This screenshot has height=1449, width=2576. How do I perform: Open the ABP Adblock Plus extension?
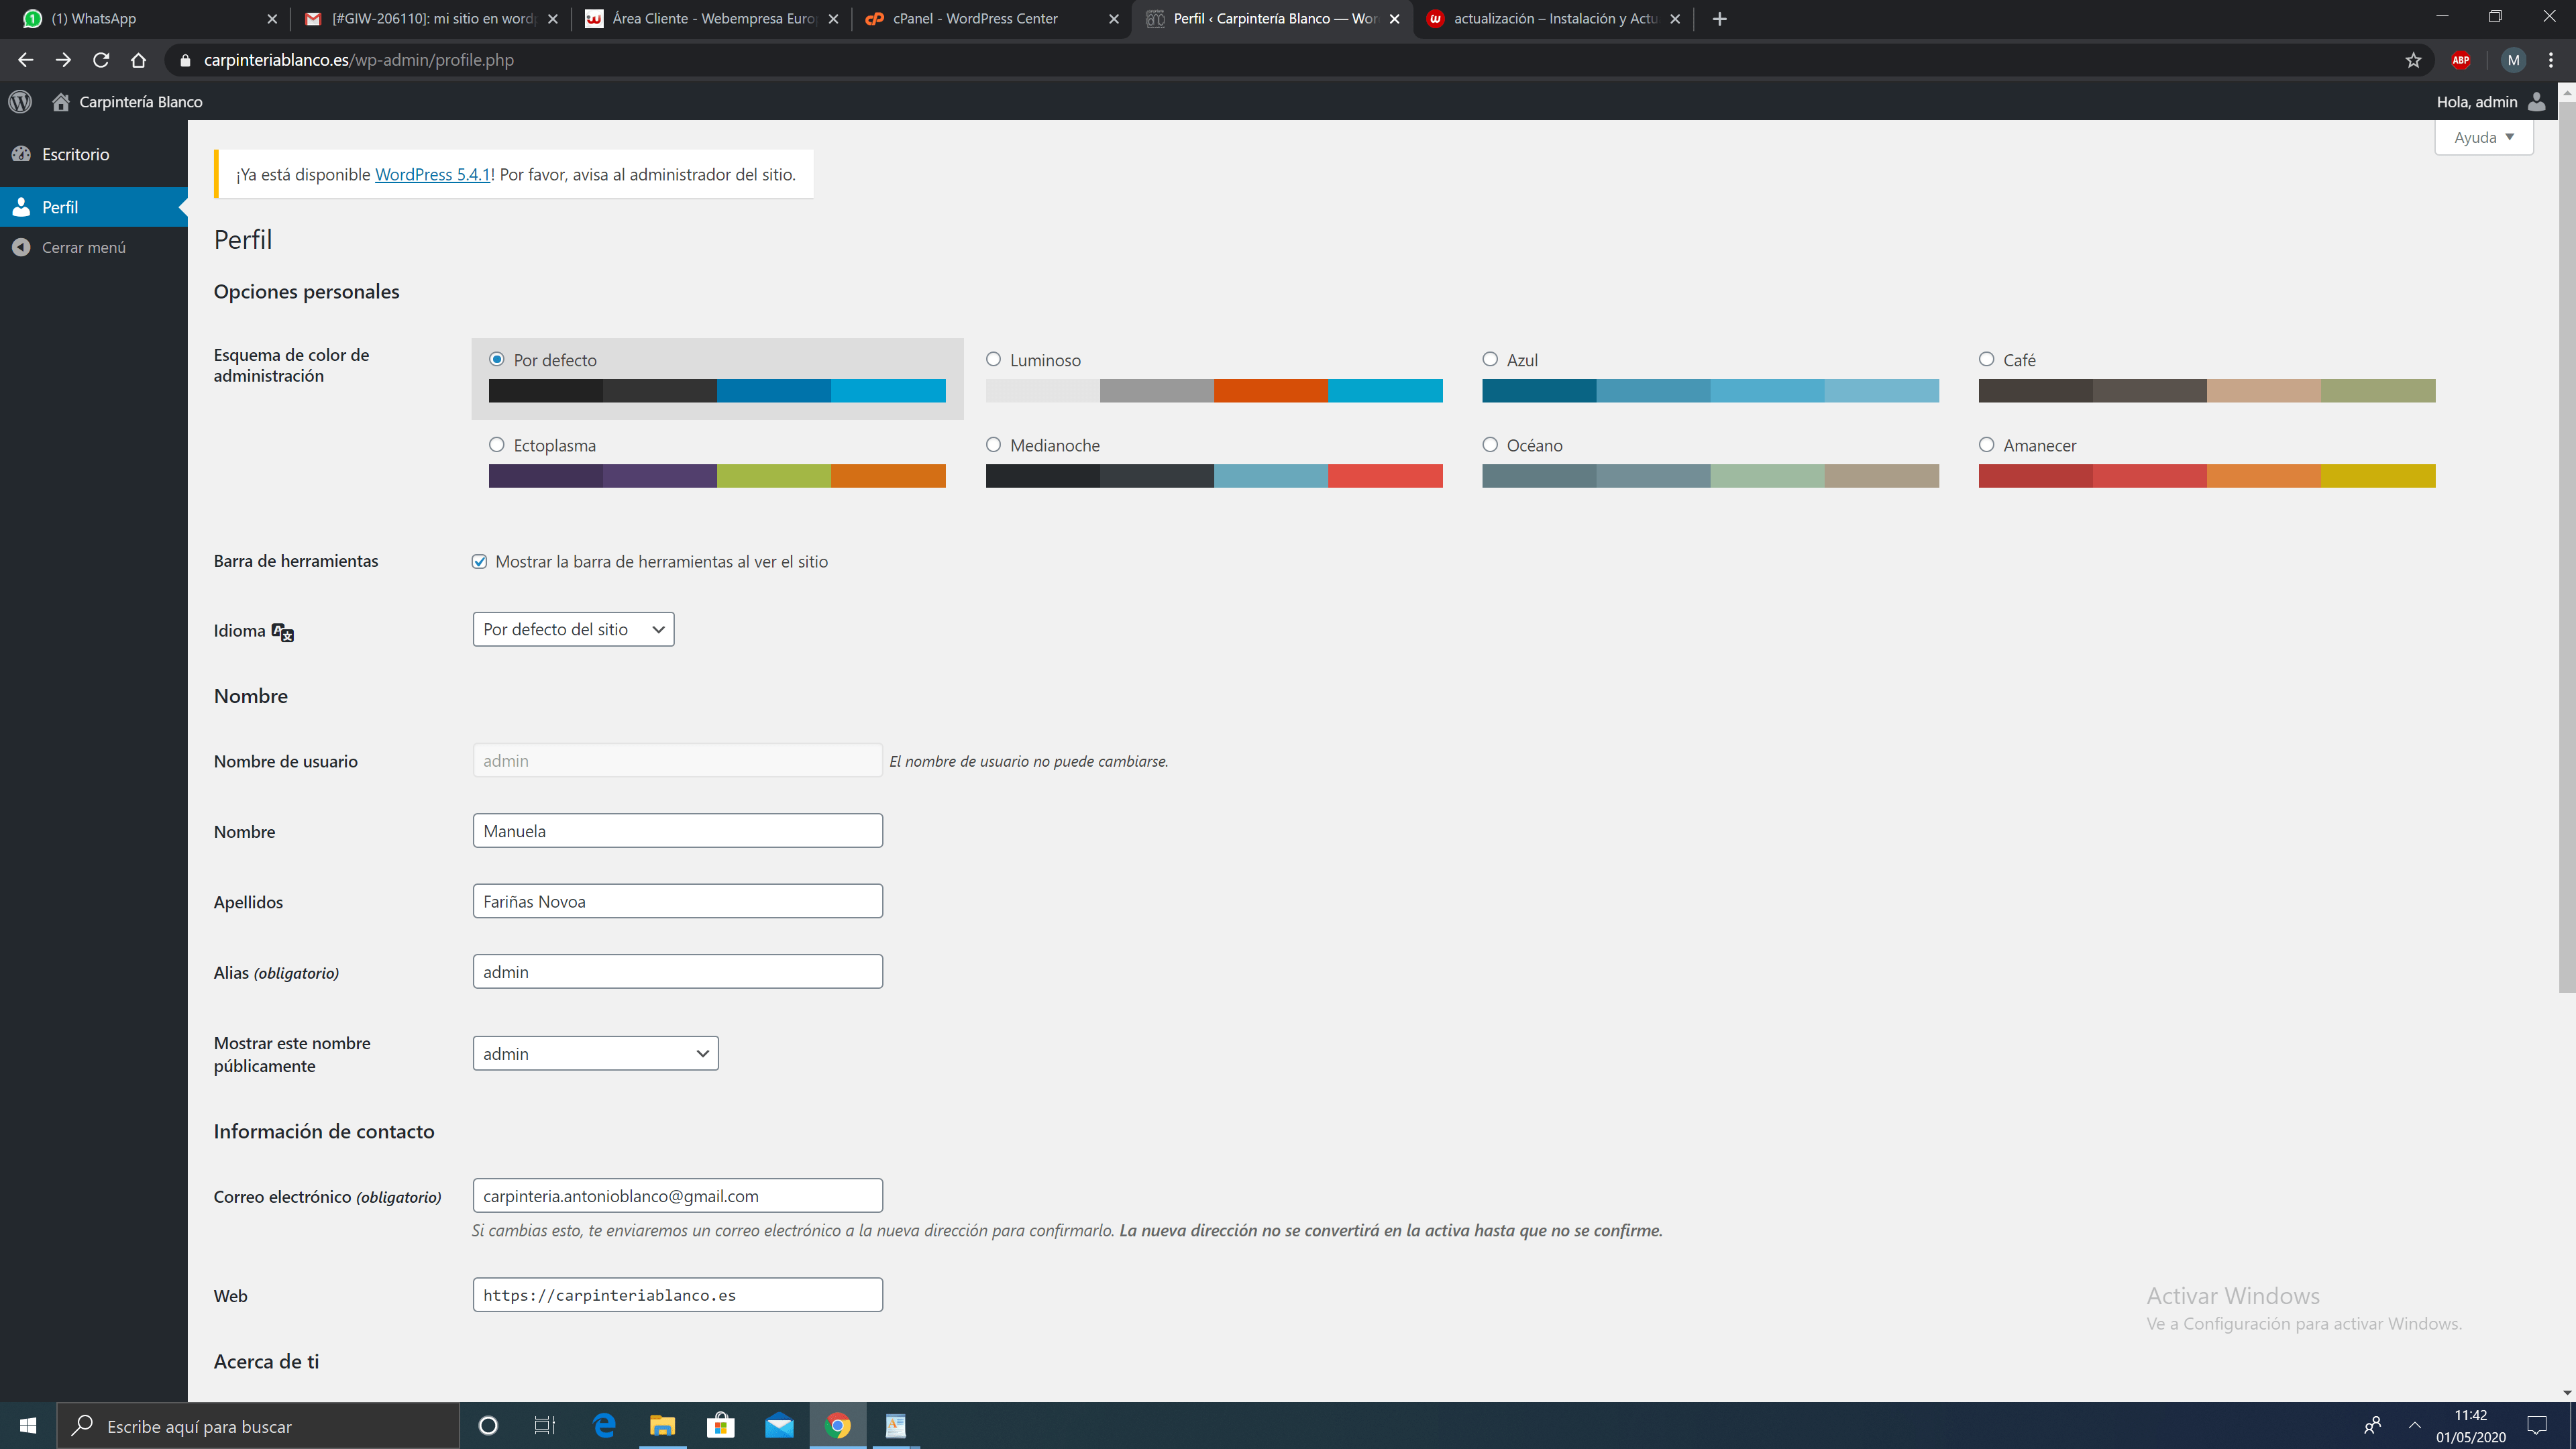[x=2461, y=60]
